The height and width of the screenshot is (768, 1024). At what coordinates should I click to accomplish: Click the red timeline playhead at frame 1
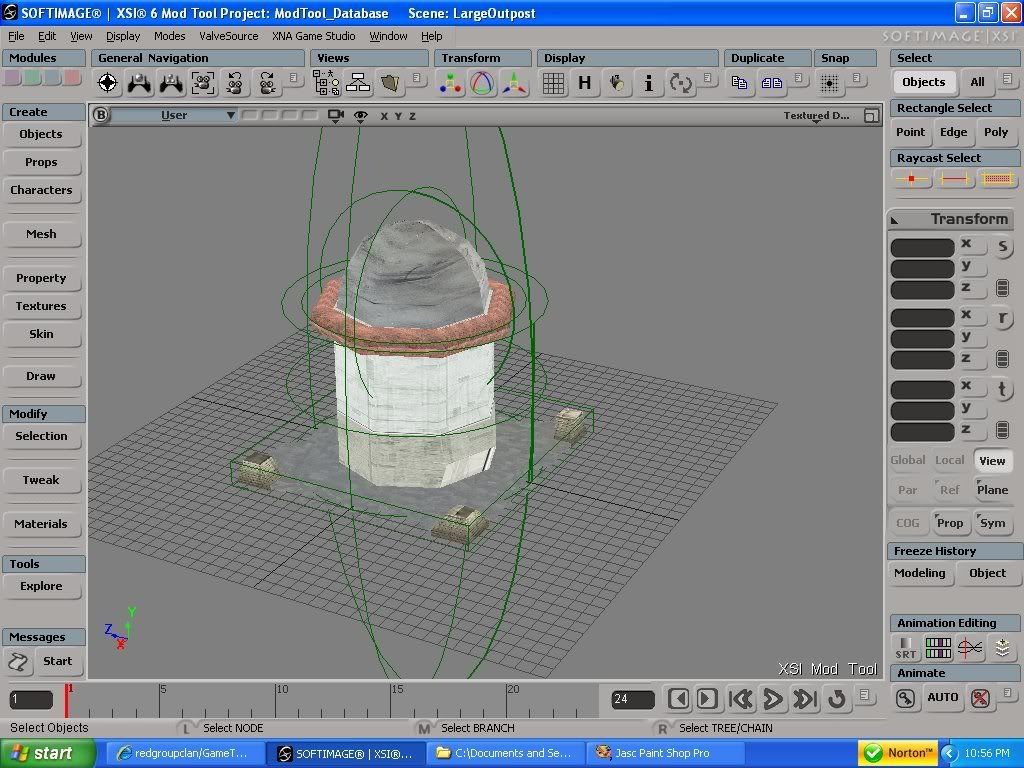click(x=66, y=700)
